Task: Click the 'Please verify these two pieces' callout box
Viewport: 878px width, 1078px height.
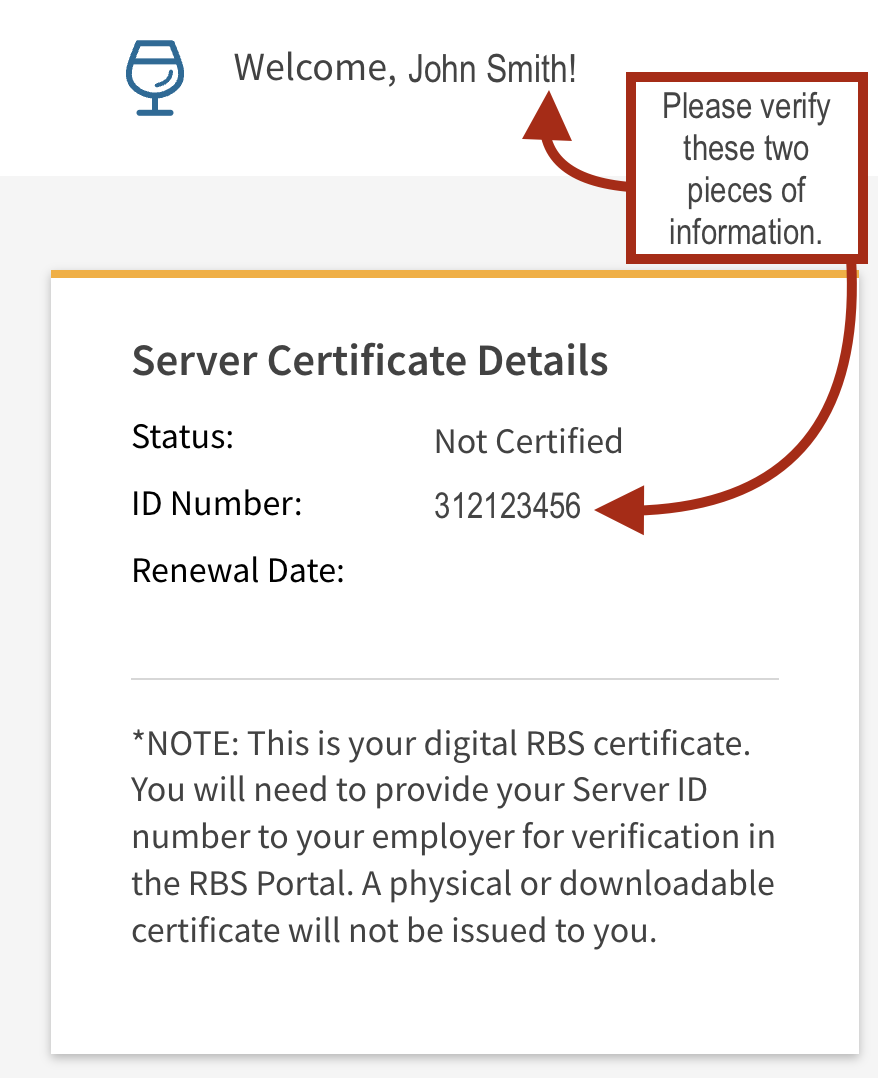Action: [746, 168]
